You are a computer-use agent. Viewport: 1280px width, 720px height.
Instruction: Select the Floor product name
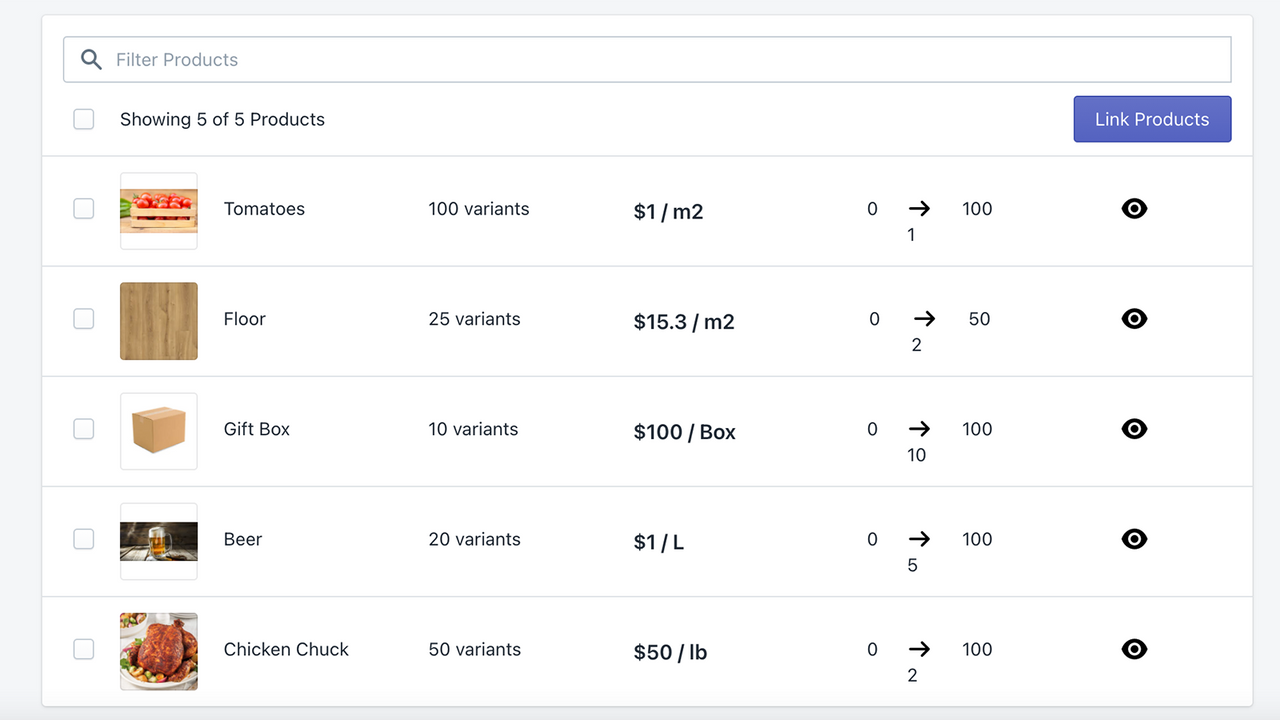[245, 319]
